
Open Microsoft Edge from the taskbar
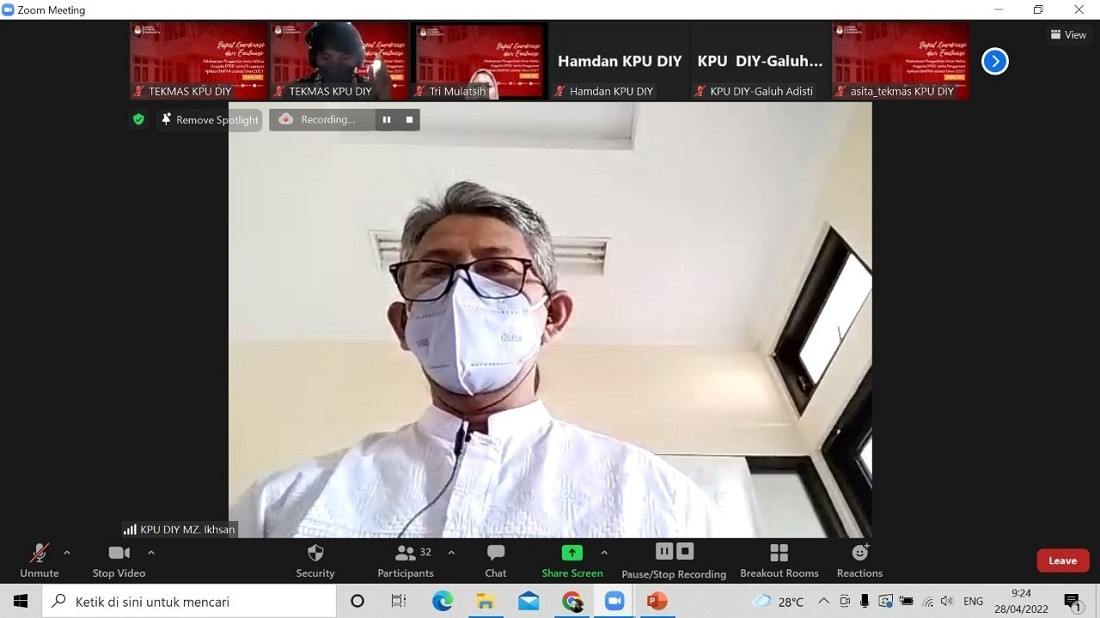coord(442,601)
